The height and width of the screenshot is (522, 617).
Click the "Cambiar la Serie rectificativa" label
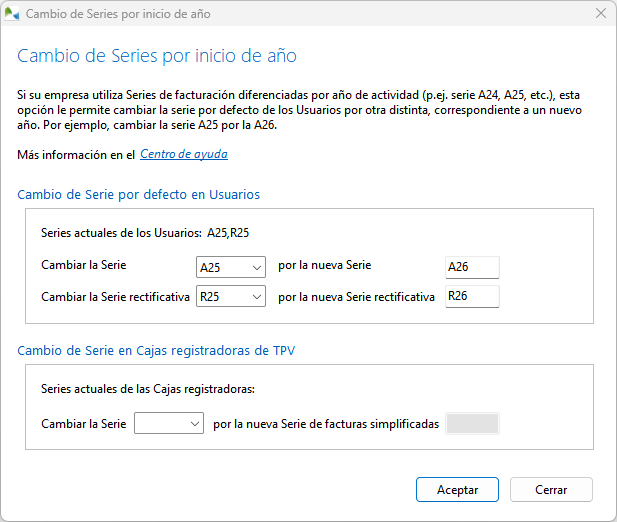click(x=115, y=297)
